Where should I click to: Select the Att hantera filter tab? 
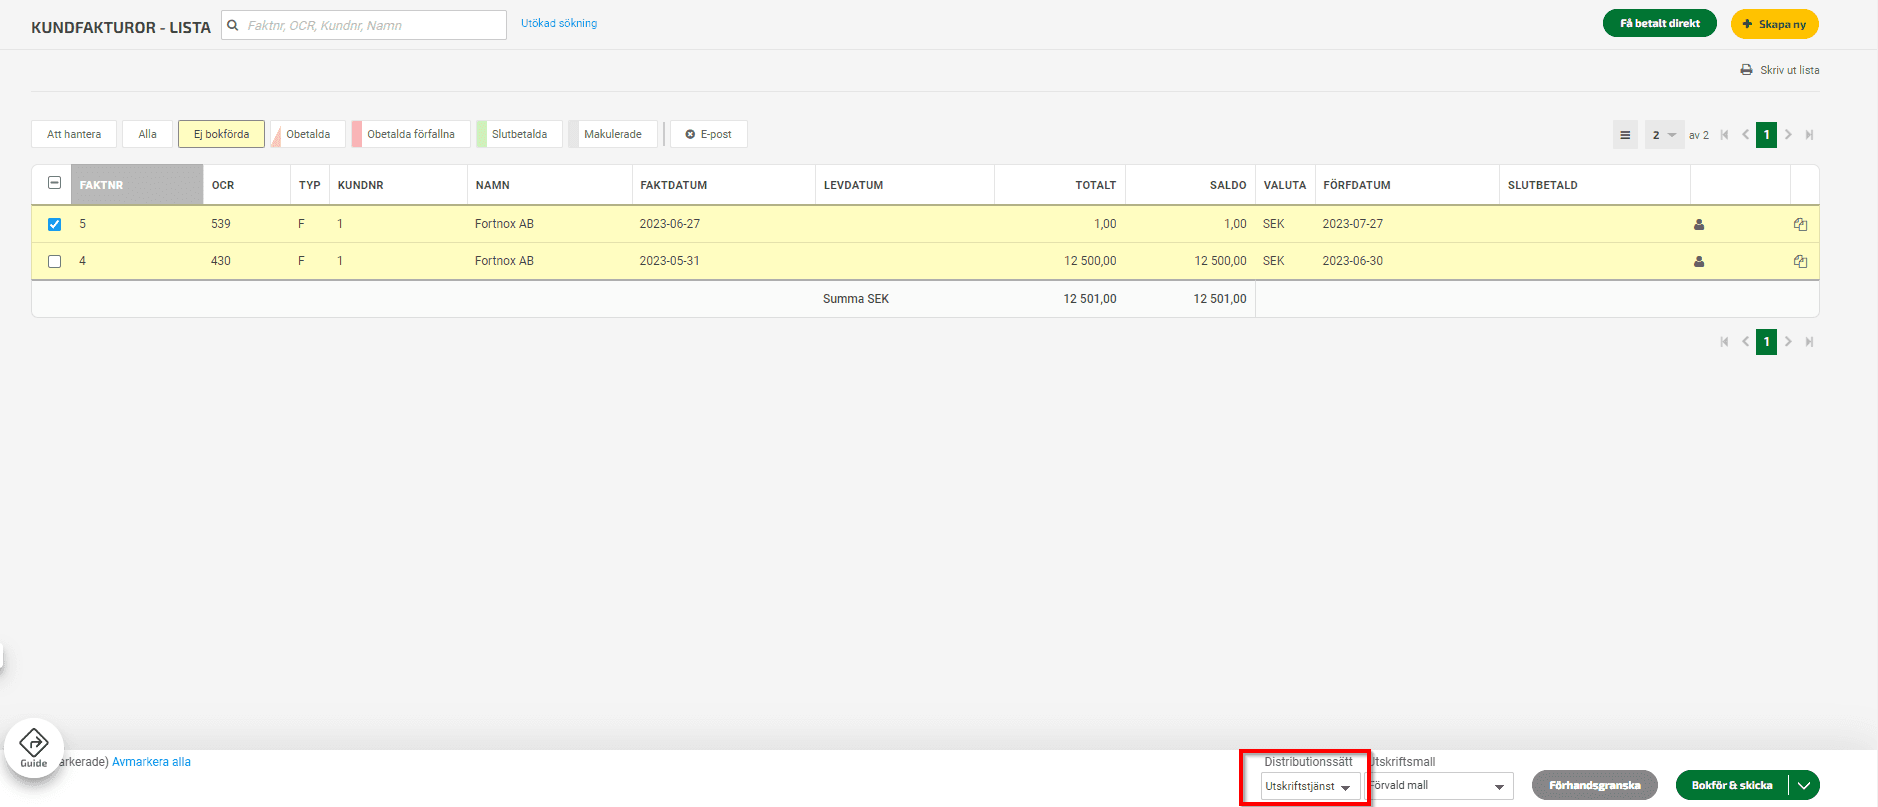[x=74, y=134]
